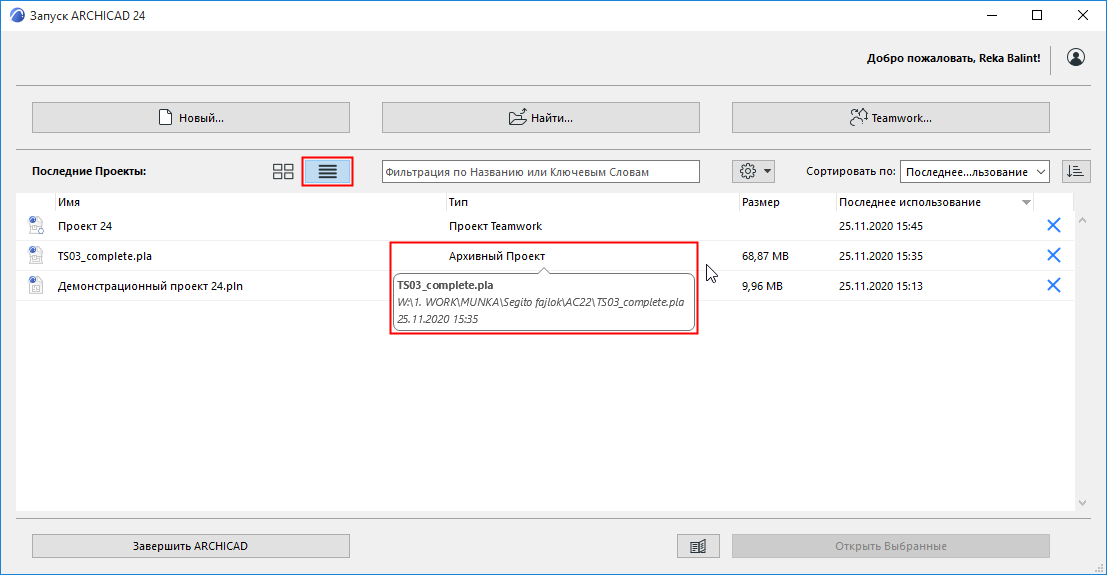The height and width of the screenshot is (575, 1107).
Task: Sort by Последнее использование column header
Action: pyautogui.click(x=935, y=202)
